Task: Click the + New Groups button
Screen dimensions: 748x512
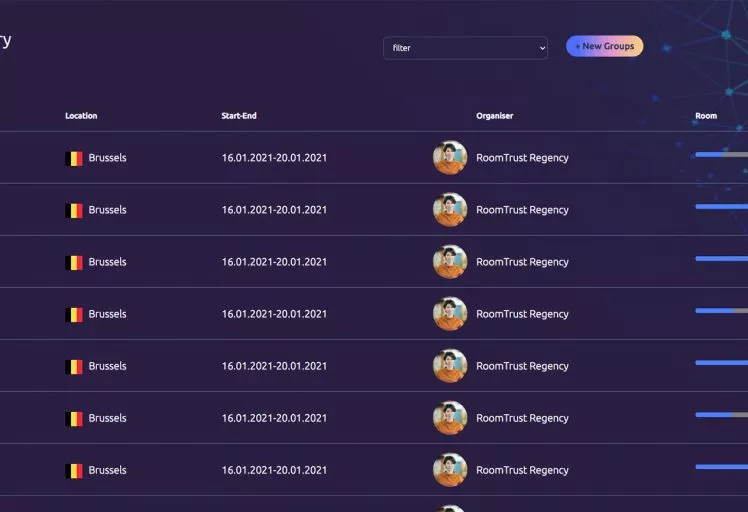Action: pyautogui.click(x=604, y=46)
